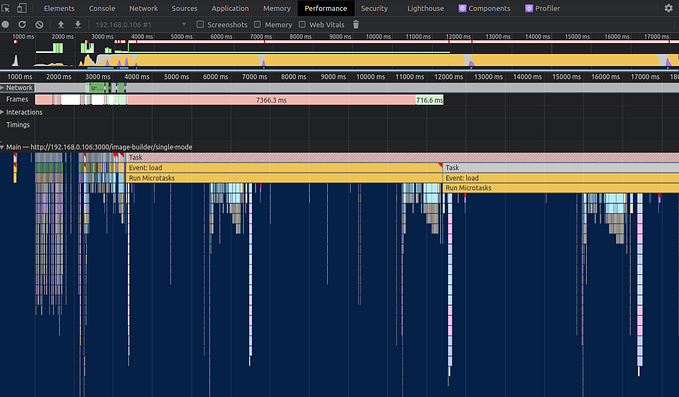
Task: Click the 12000 ms overview ruler mark
Action: click(458, 36)
